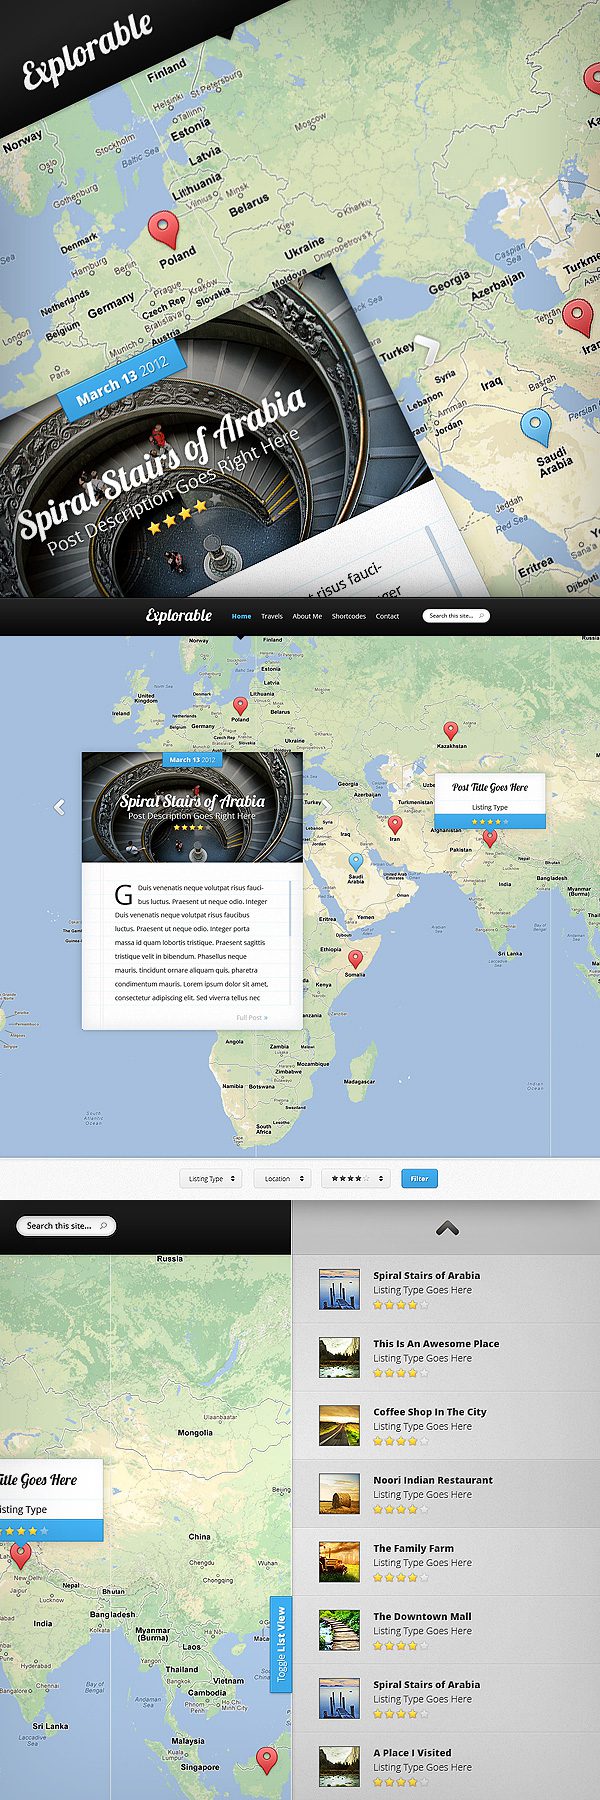600x1800 pixels.
Task: Open the This Is An Awesome Place thumbnail
Action: tap(339, 1357)
